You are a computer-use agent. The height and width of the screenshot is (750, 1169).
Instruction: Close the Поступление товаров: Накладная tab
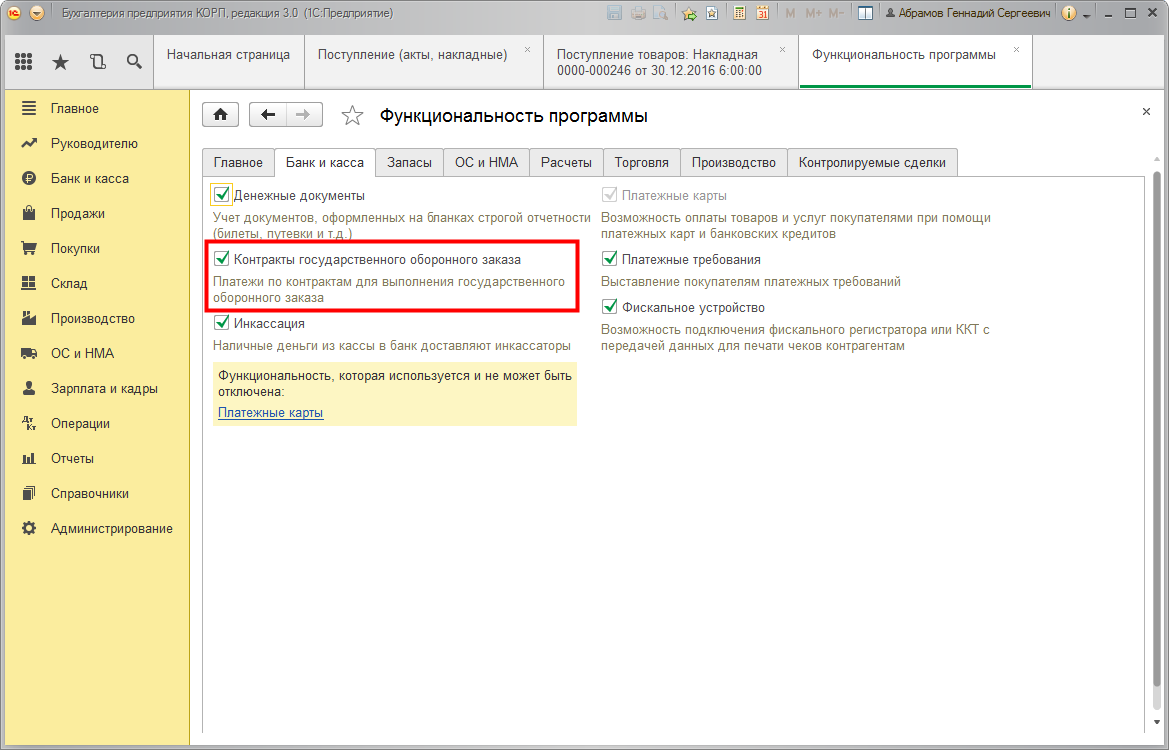click(782, 49)
